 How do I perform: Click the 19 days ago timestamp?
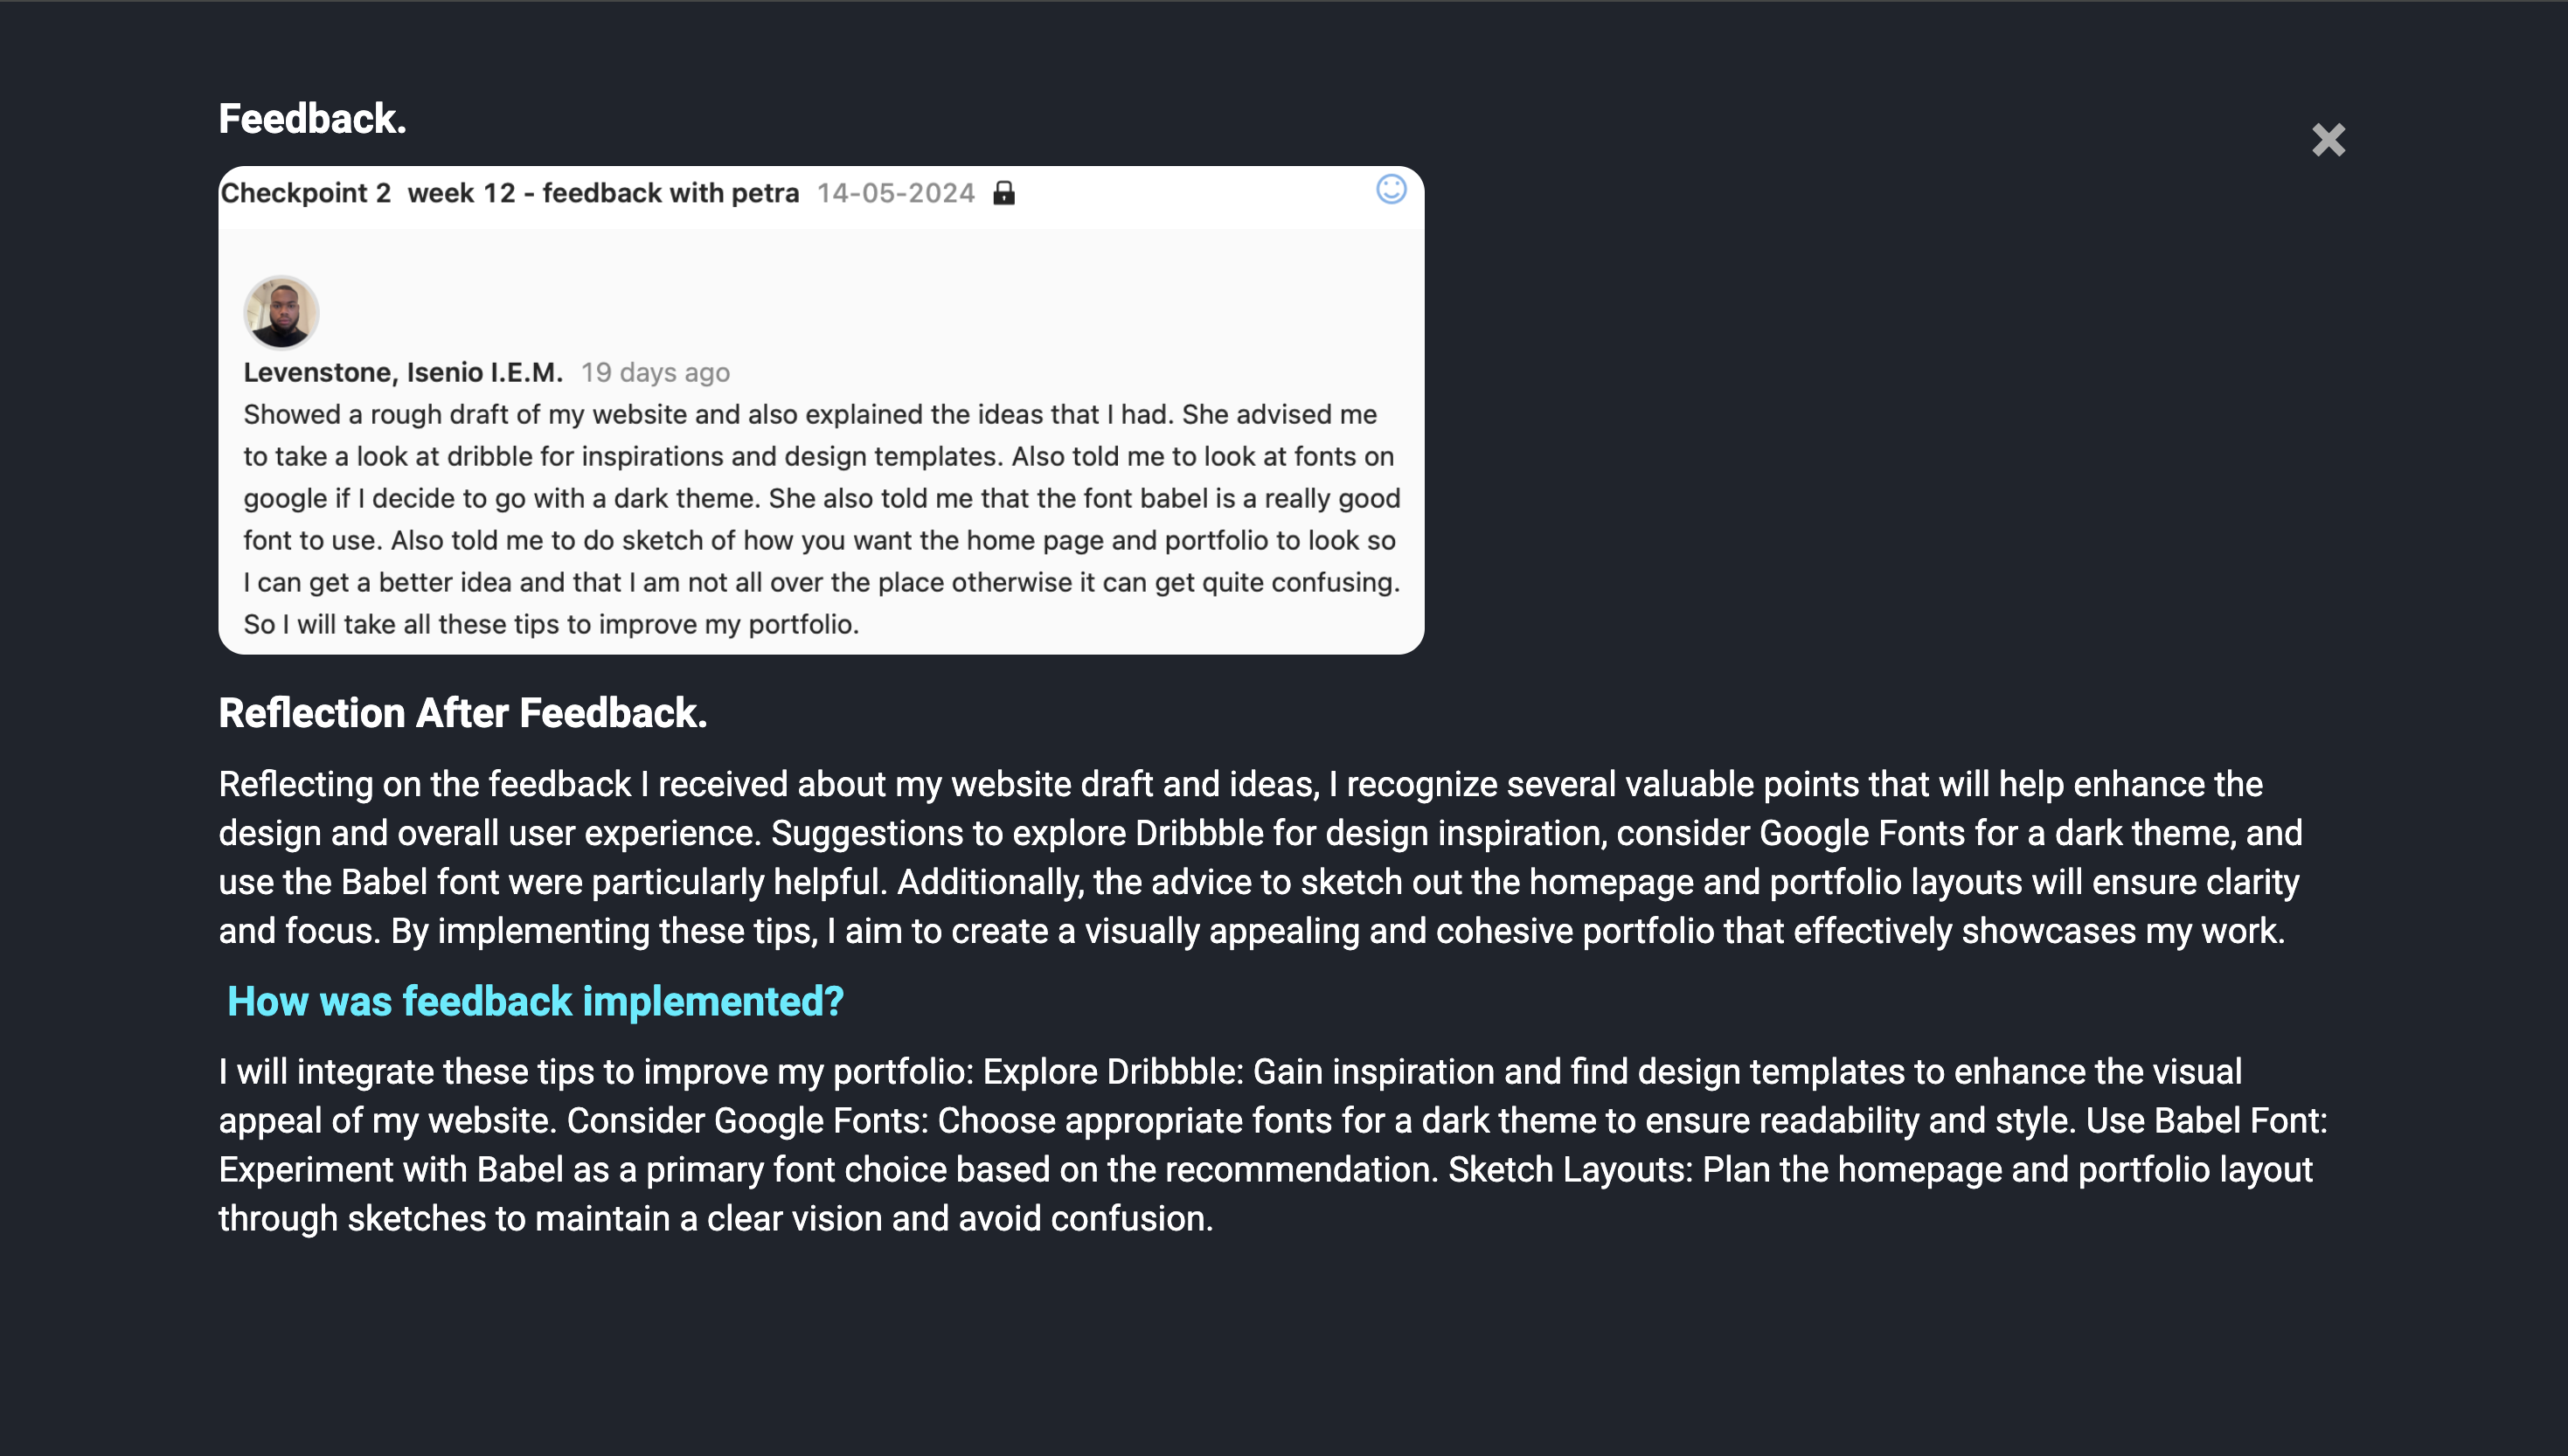click(x=655, y=373)
